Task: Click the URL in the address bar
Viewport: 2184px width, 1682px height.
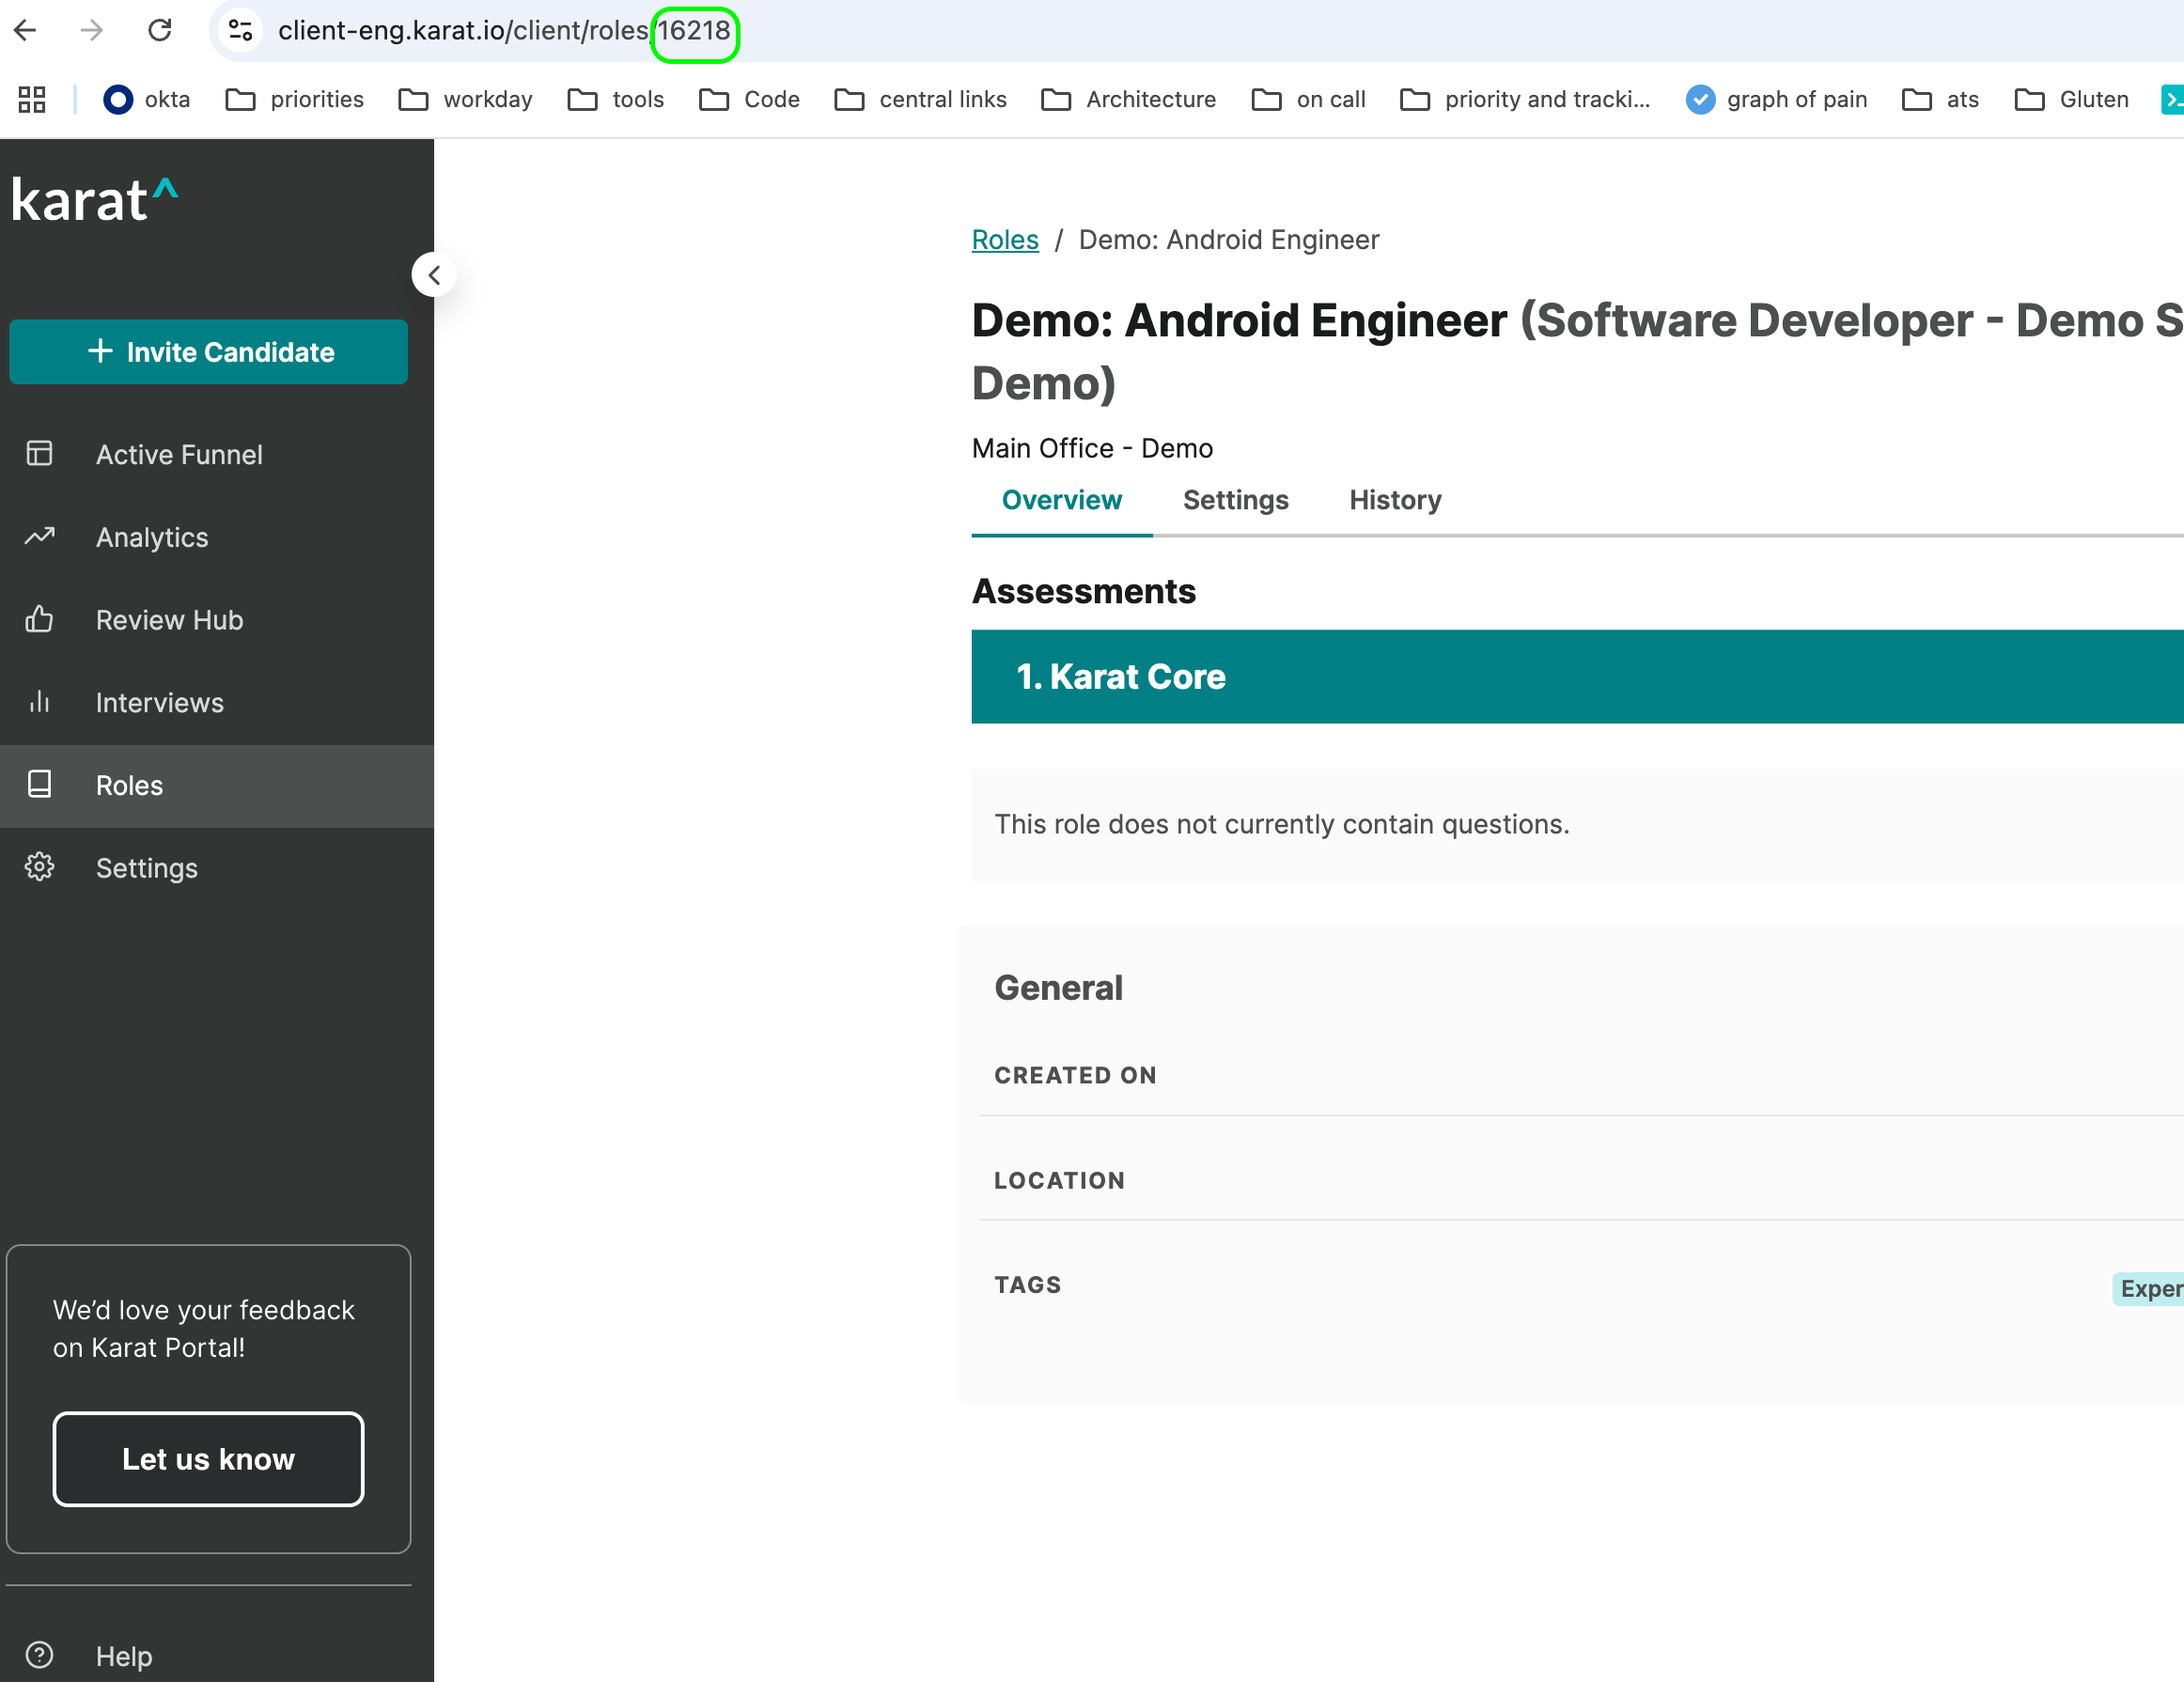Action: (x=504, y=31)
